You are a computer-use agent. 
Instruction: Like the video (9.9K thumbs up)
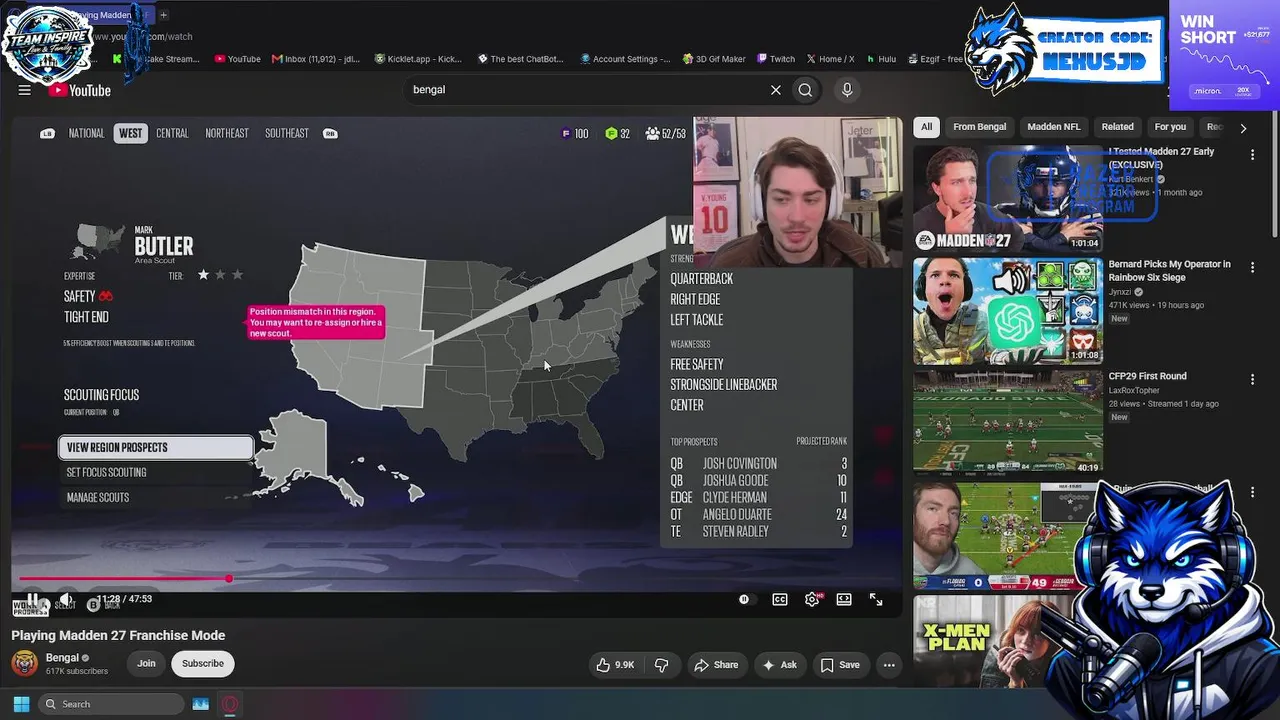(x=616, y=665)
